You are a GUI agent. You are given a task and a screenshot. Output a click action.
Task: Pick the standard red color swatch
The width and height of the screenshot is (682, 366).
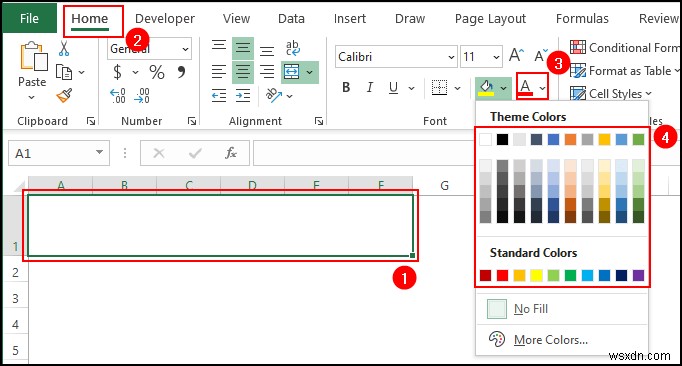click(x=502, y=275)
